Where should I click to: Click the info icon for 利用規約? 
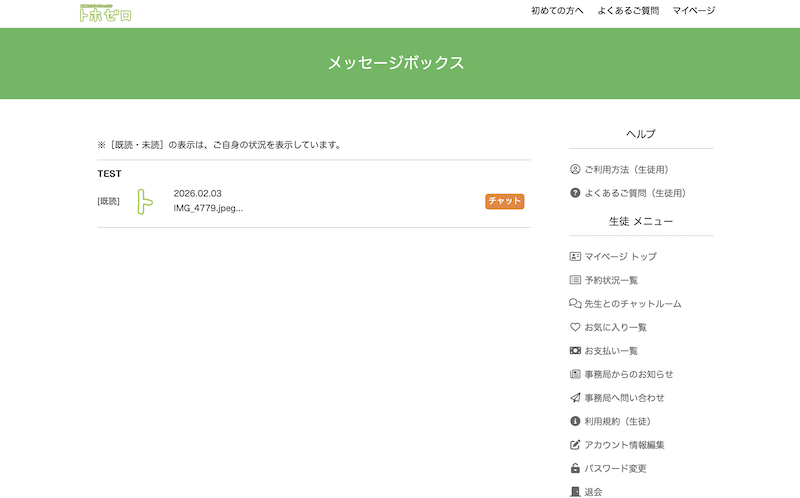coord(575,421)
